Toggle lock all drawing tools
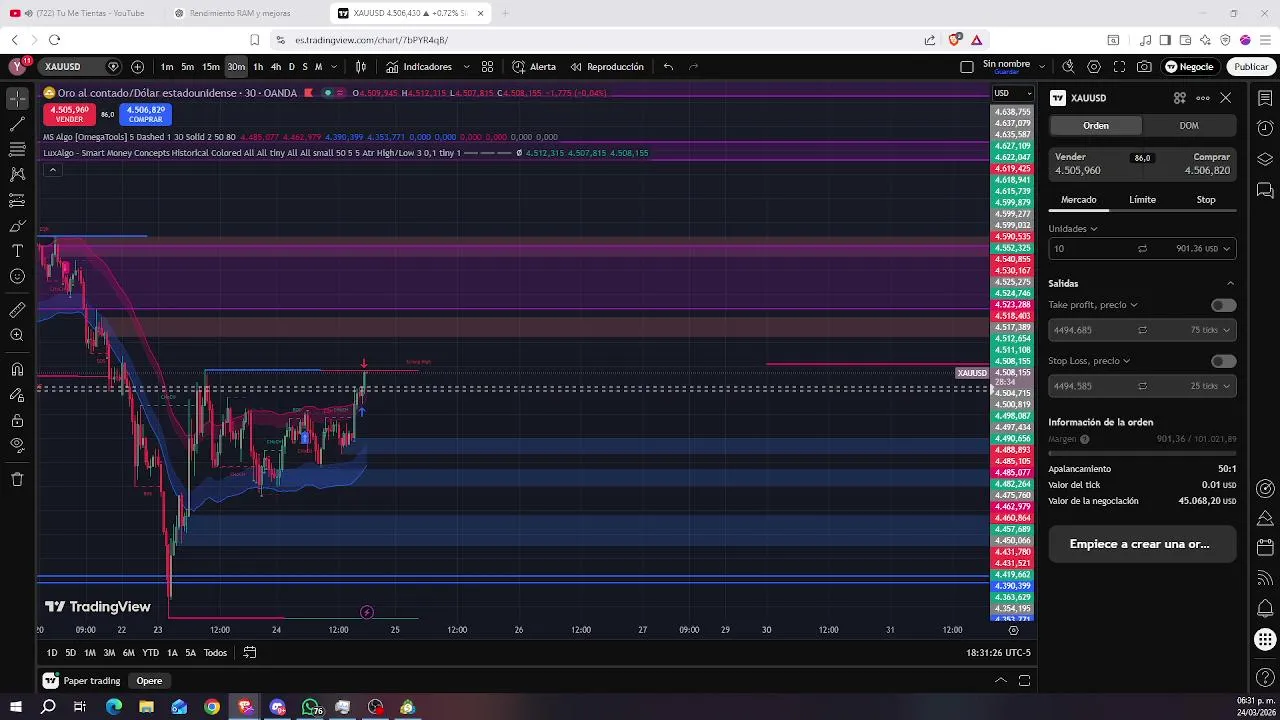 click(17, 420)
